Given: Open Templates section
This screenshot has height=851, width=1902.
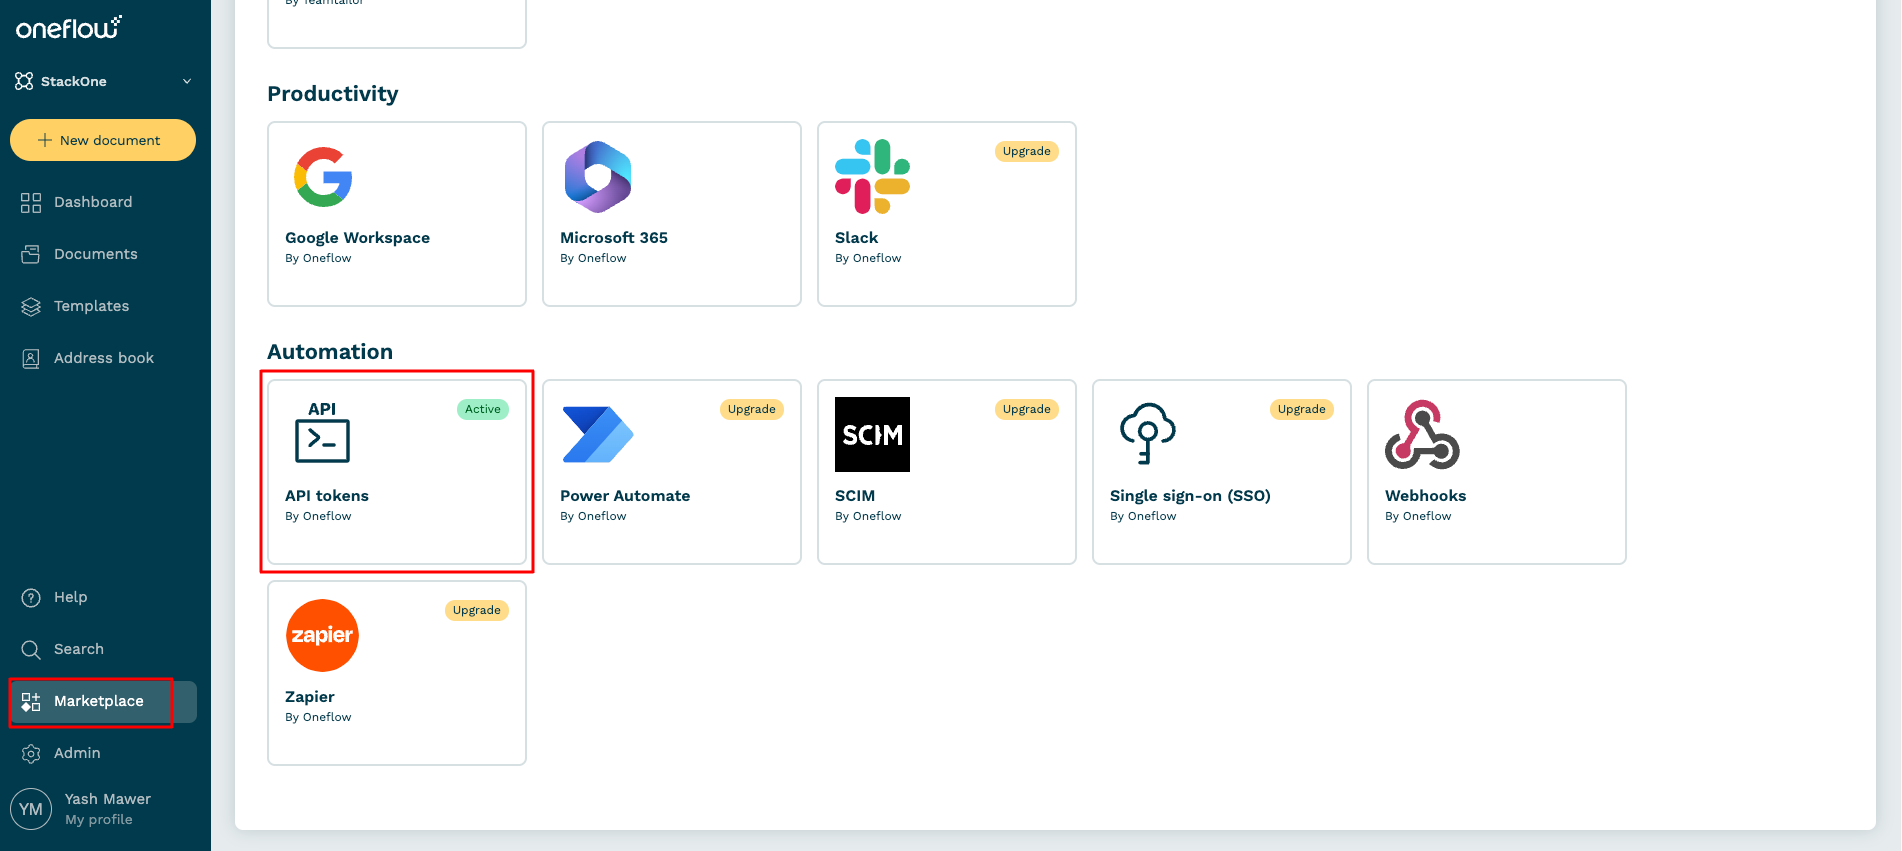Looking at the screenshot, I should 91,306.
